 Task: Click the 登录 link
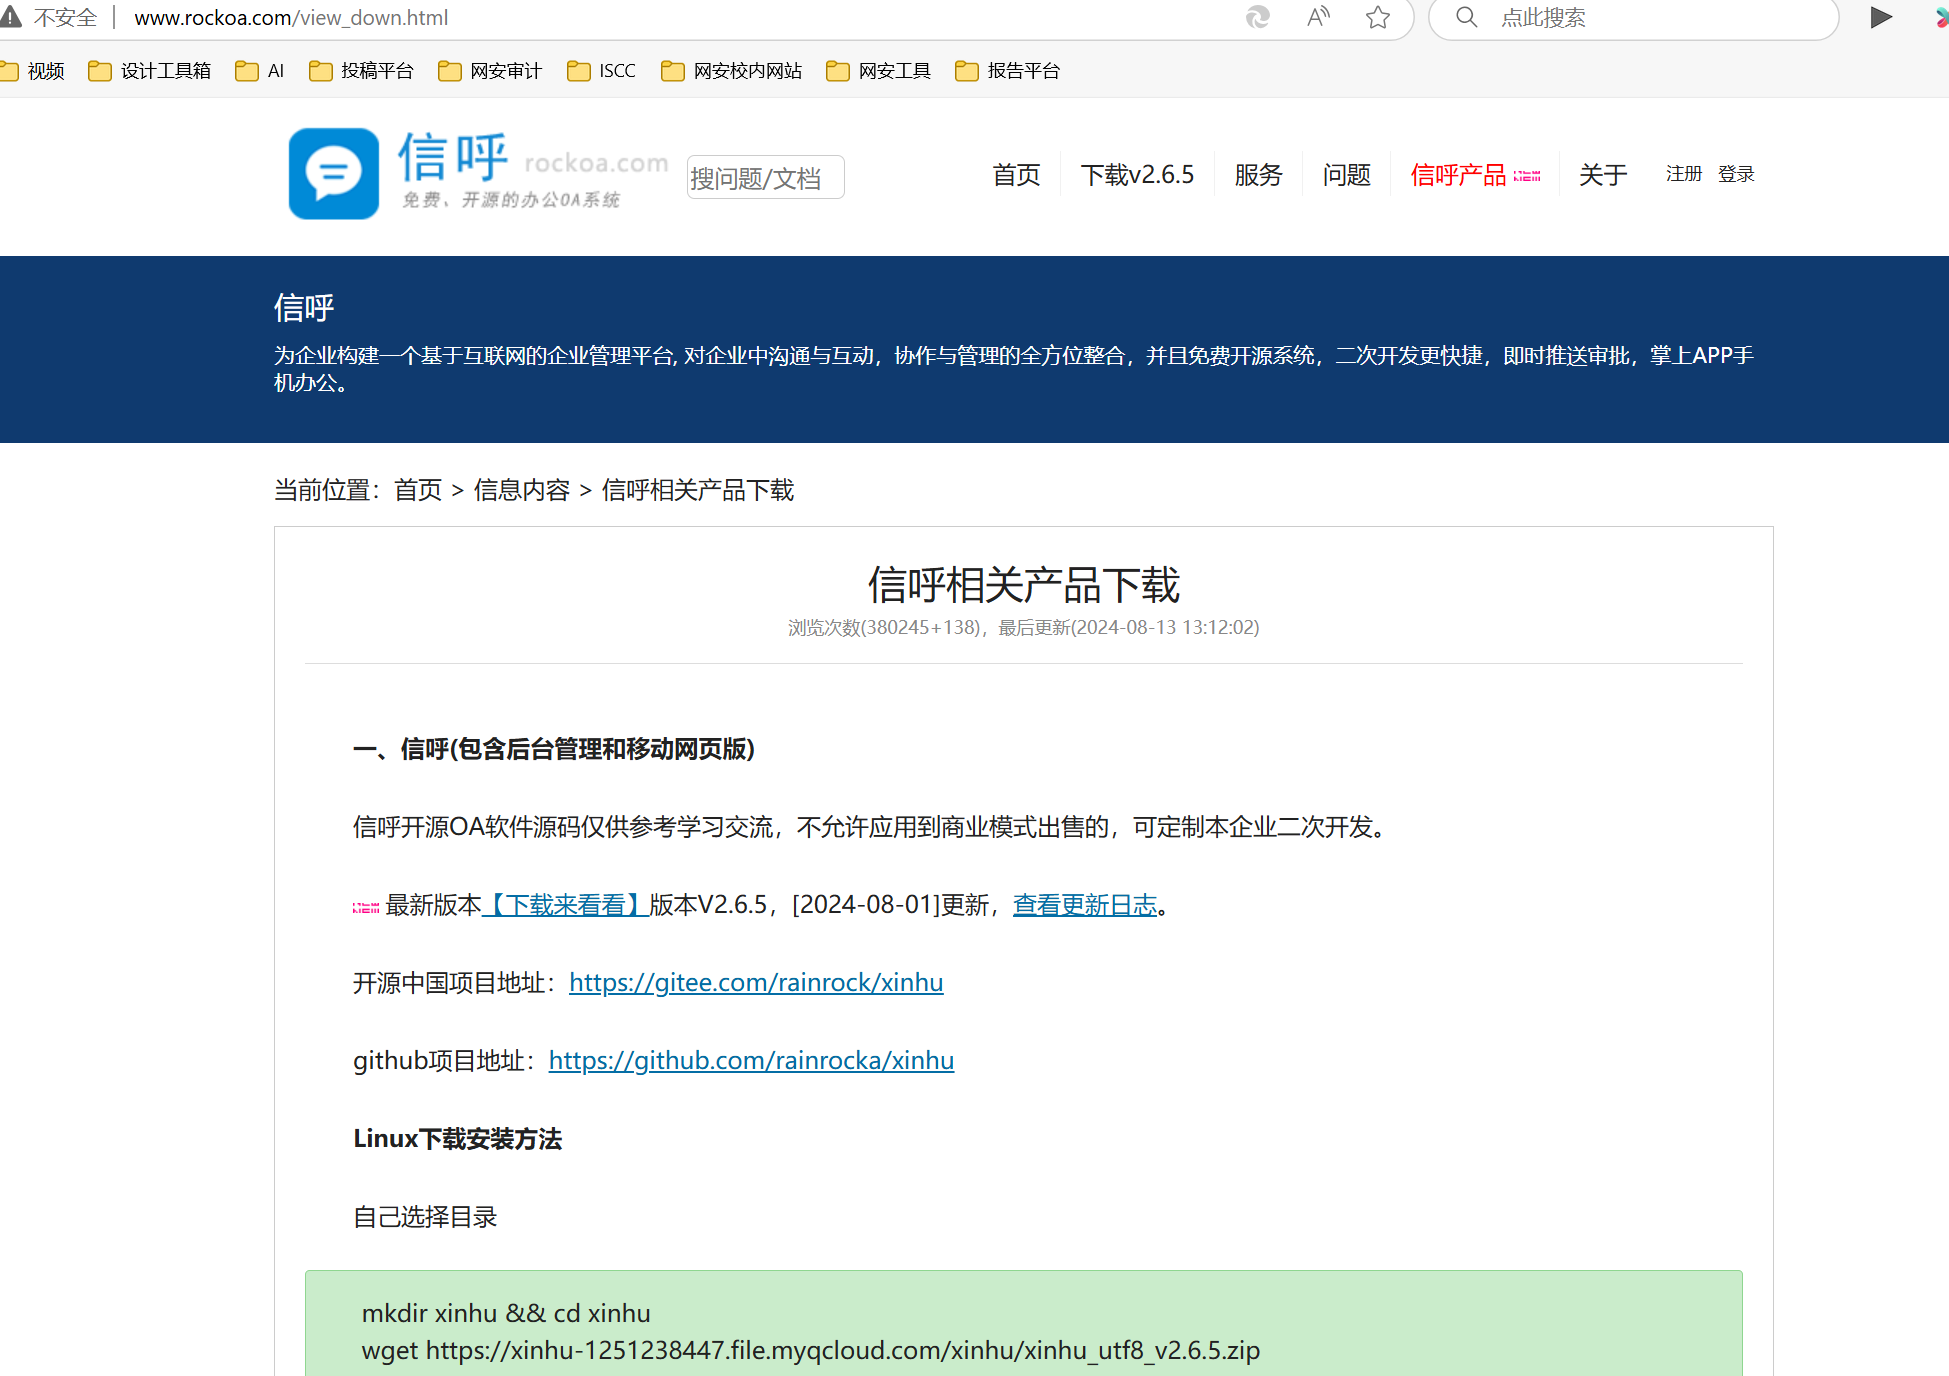(1736, 174)
